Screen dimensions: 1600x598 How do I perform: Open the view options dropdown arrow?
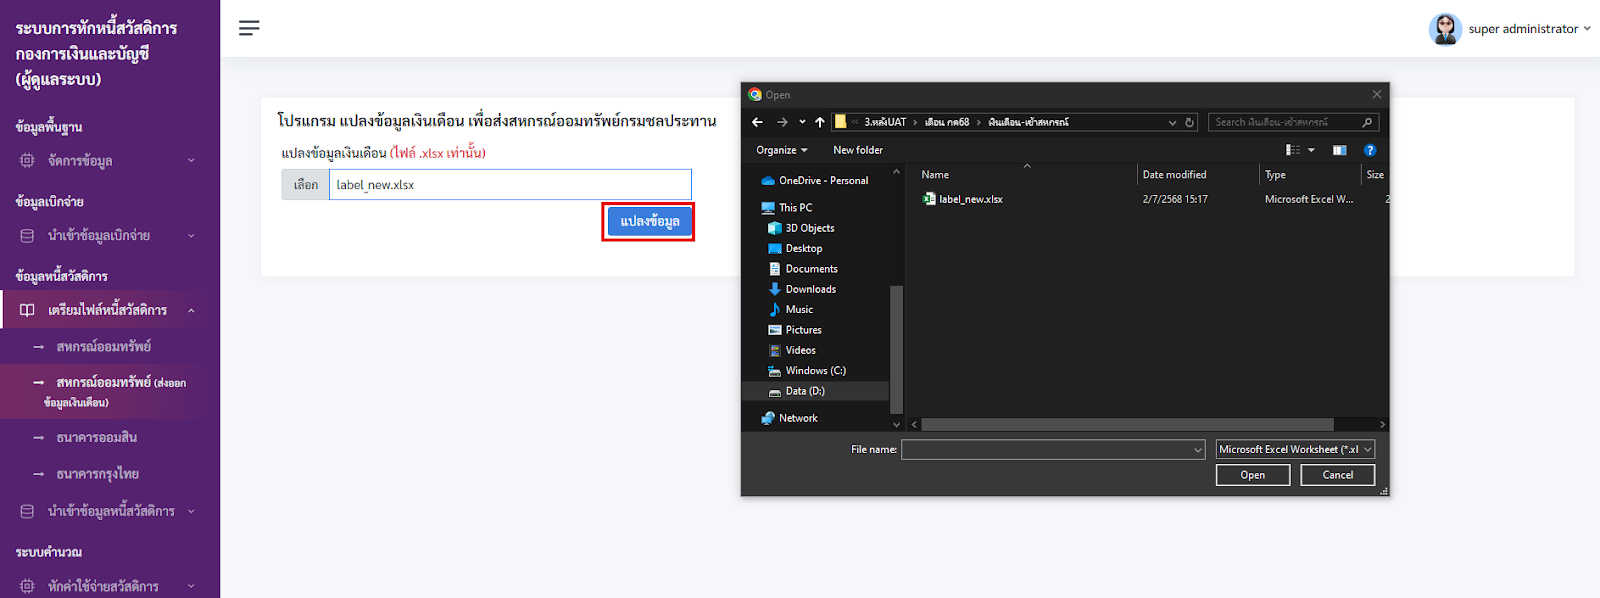coord(1311,150)
